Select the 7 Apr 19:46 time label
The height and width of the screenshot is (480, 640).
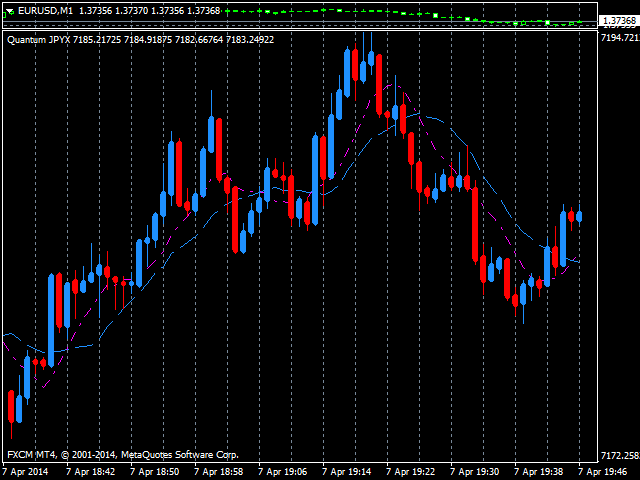click(602, 471)
